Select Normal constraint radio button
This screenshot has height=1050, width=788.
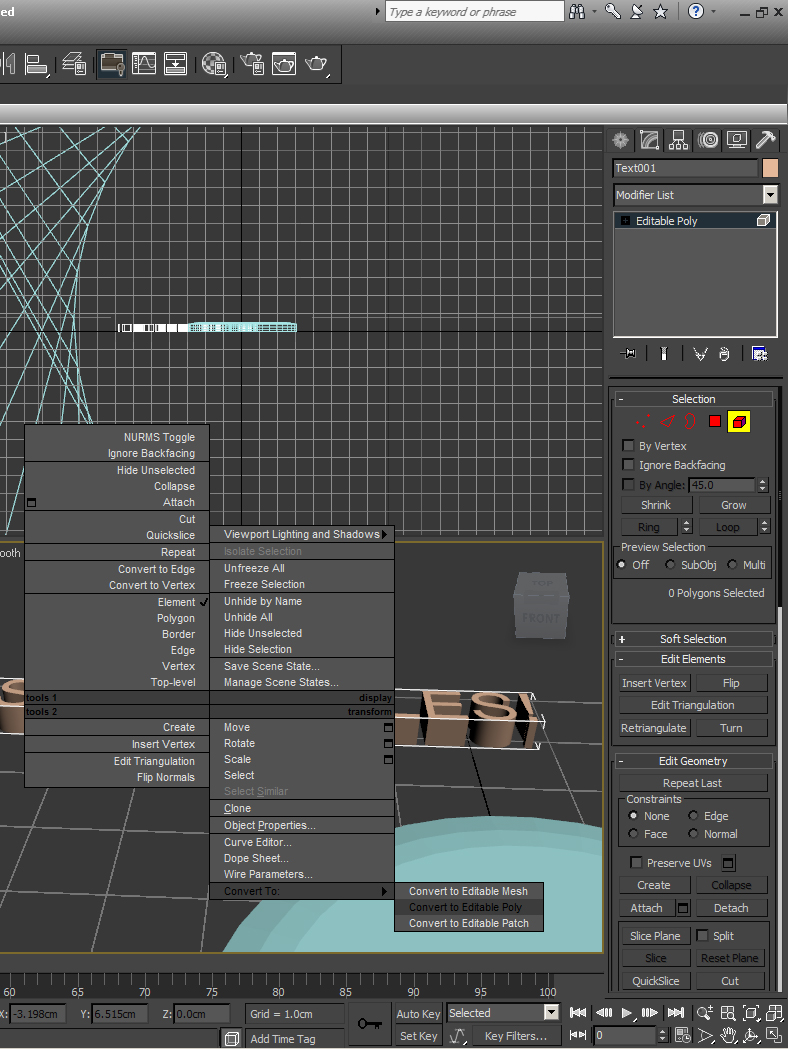pos(694,834)
